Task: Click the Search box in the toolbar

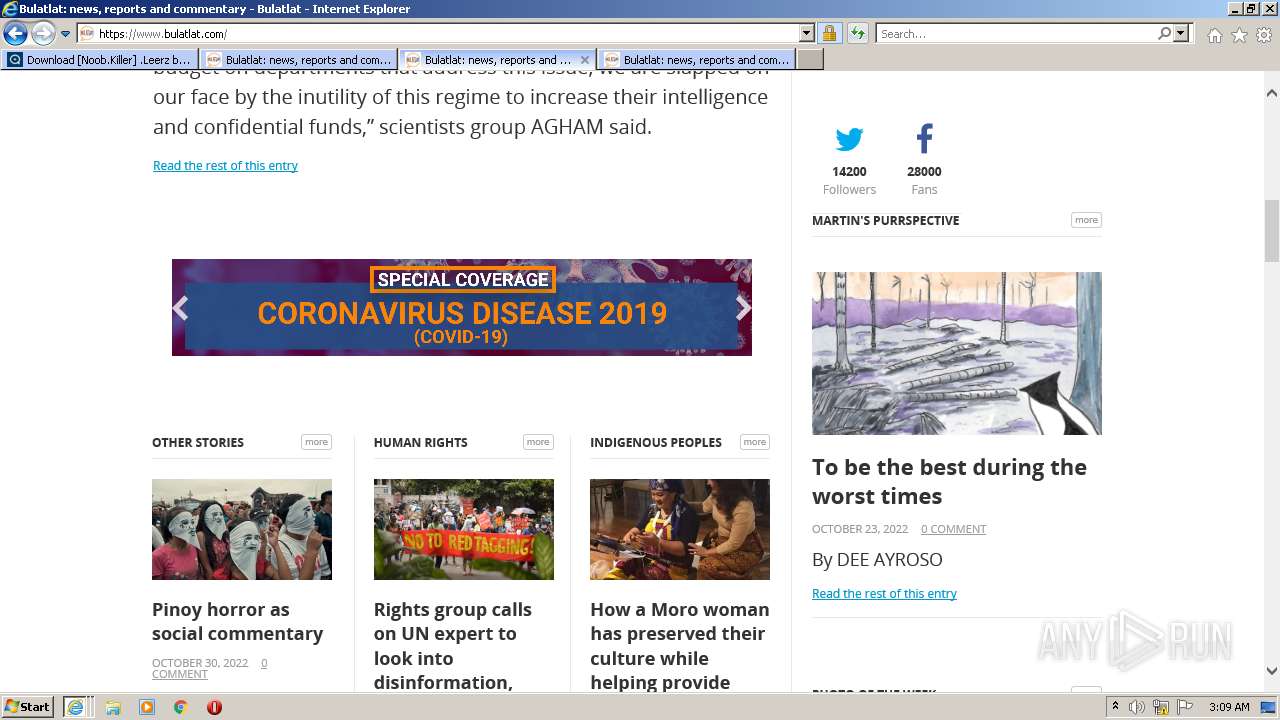Action: (1016, 34)
